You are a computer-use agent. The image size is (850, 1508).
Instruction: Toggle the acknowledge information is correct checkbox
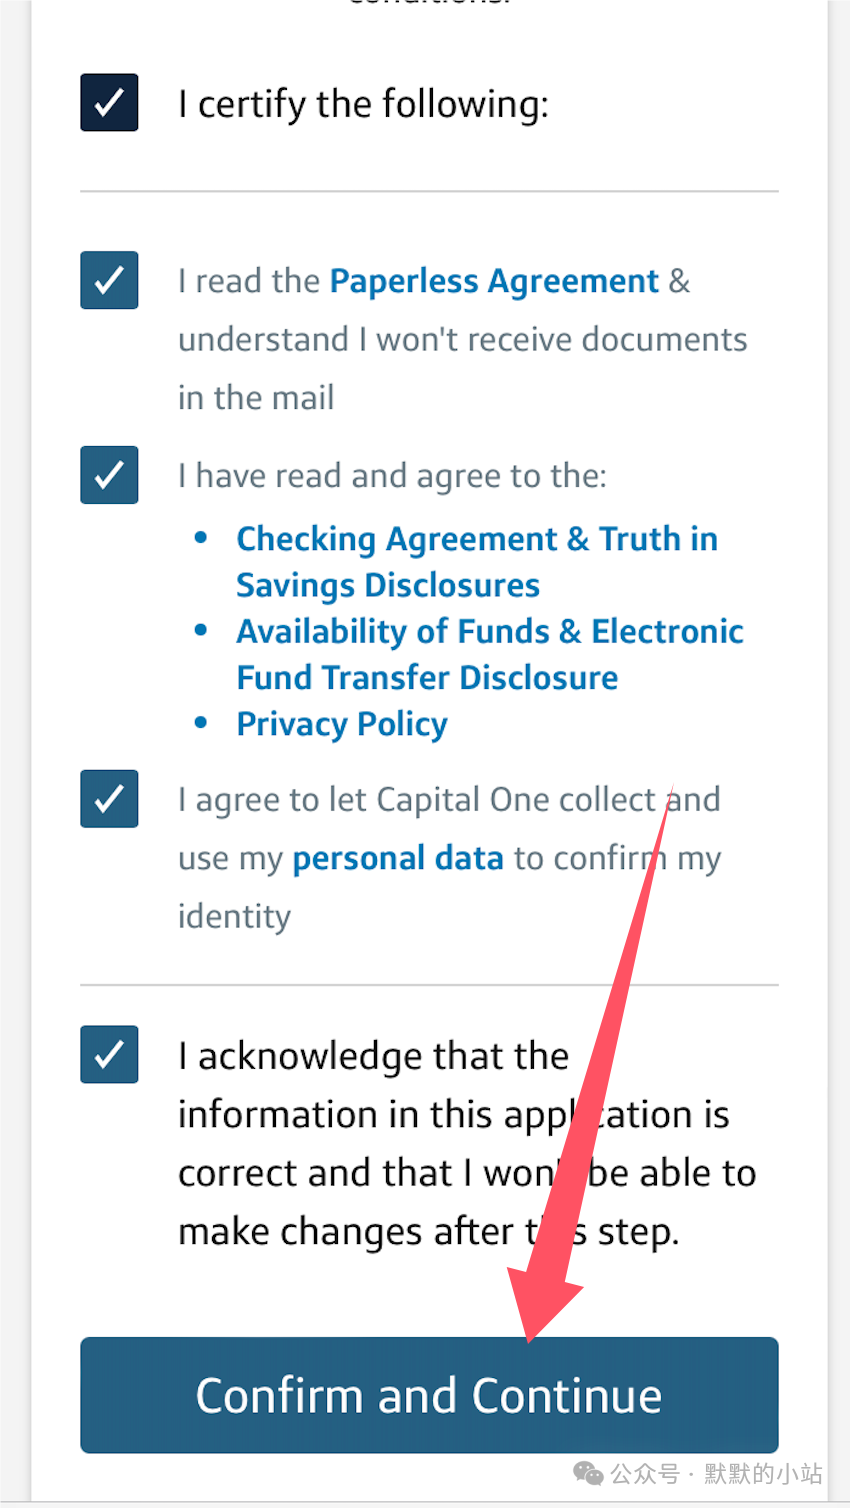(x=109, y=1054)
